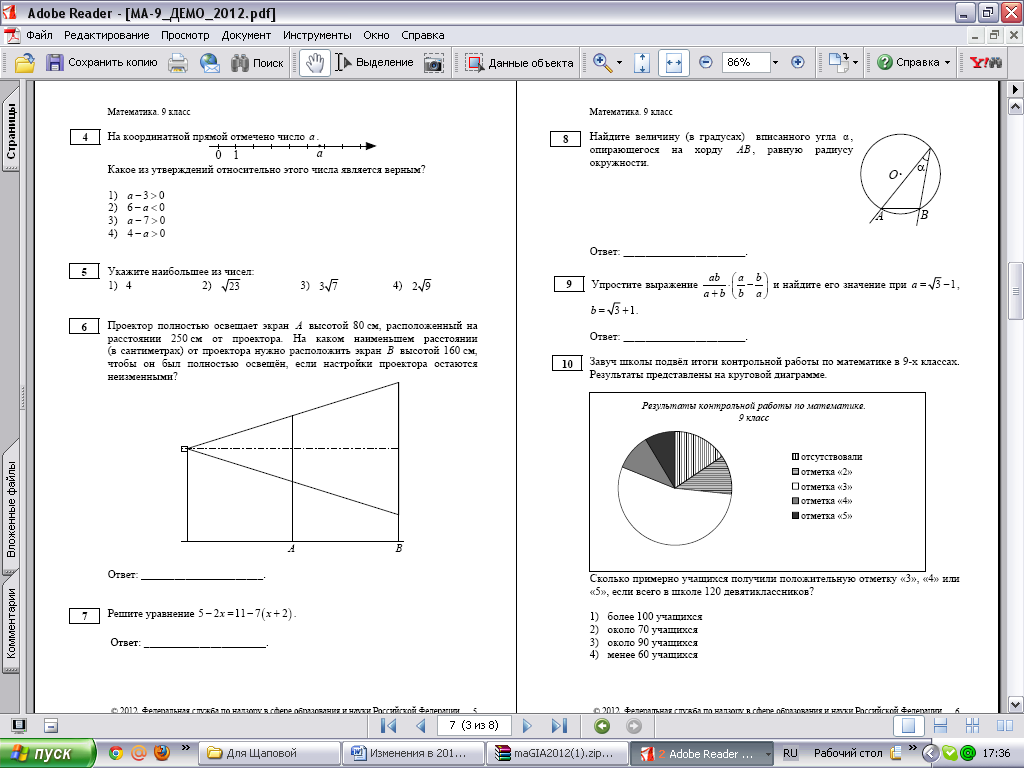Click the green previous view arrow
This screenshot has width=1024, height=768.
tap(602, 726)
